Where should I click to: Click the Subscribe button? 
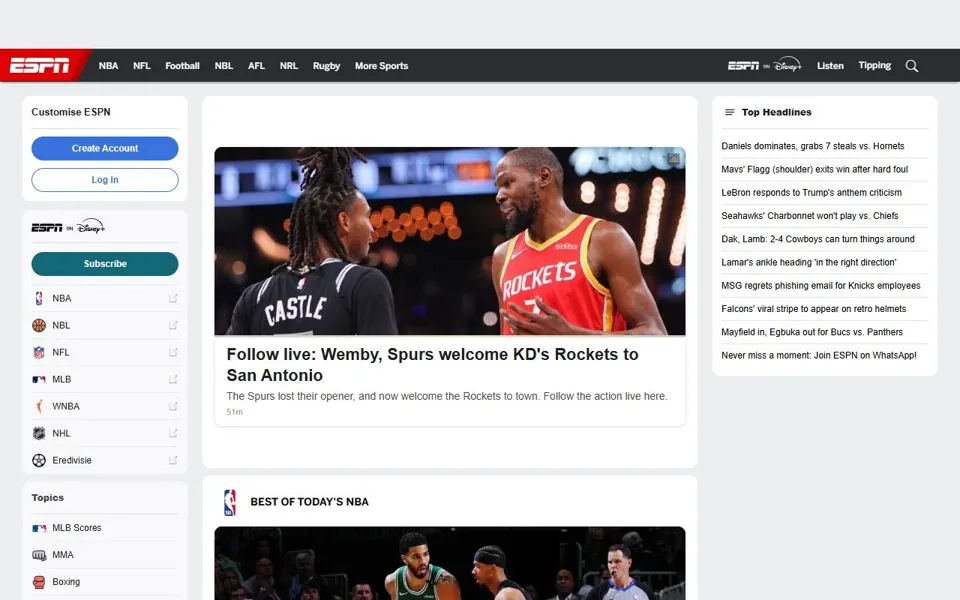pyautogui.click(x=105, y=264)
